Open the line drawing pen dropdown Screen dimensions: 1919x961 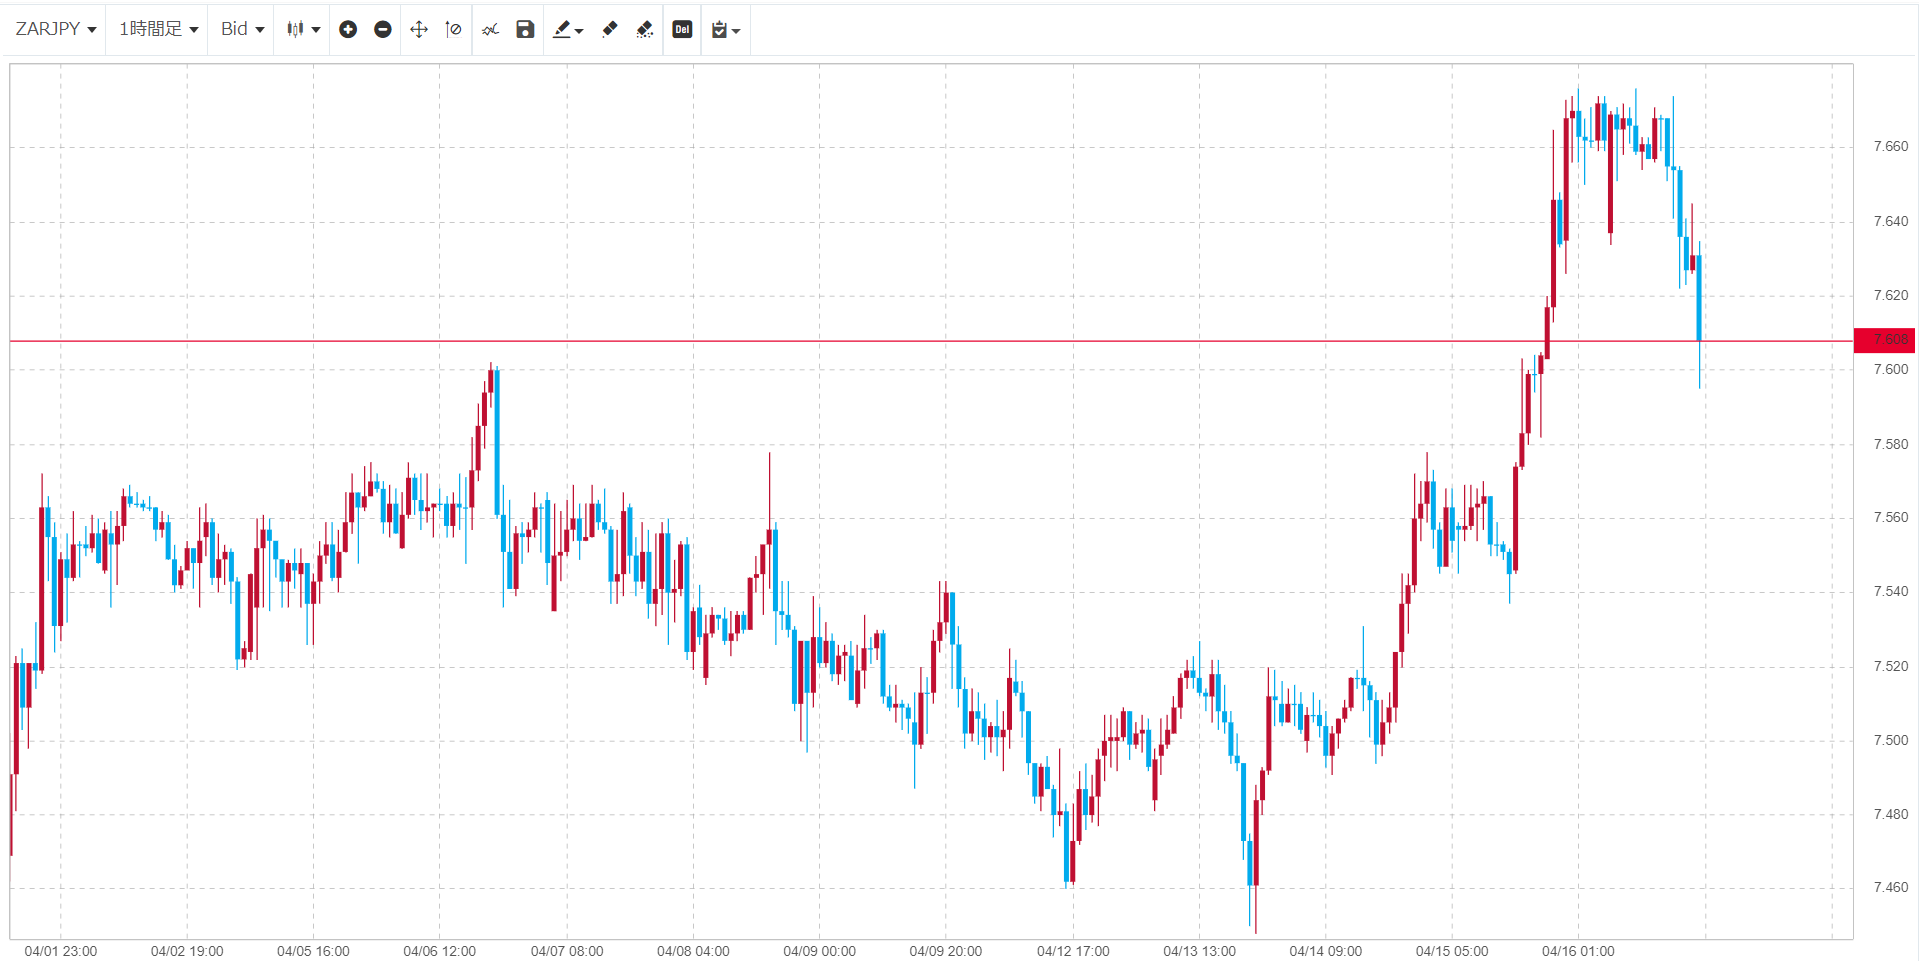point(568,29)
